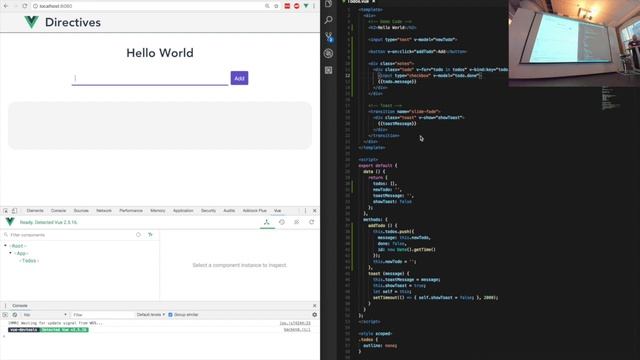Open the DevTools more options menu
The height and width of the screenshot is (360, 640).
click(x=305, y=211)
